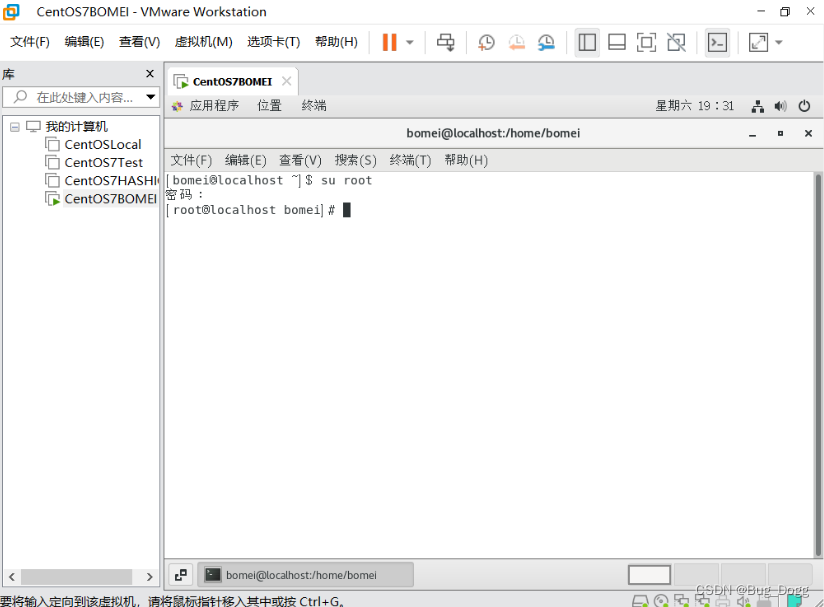This screenshot has height=607, width=824.
Task: Click the guest clock 星期六 19:31
Action: click(x=694, y=106)
